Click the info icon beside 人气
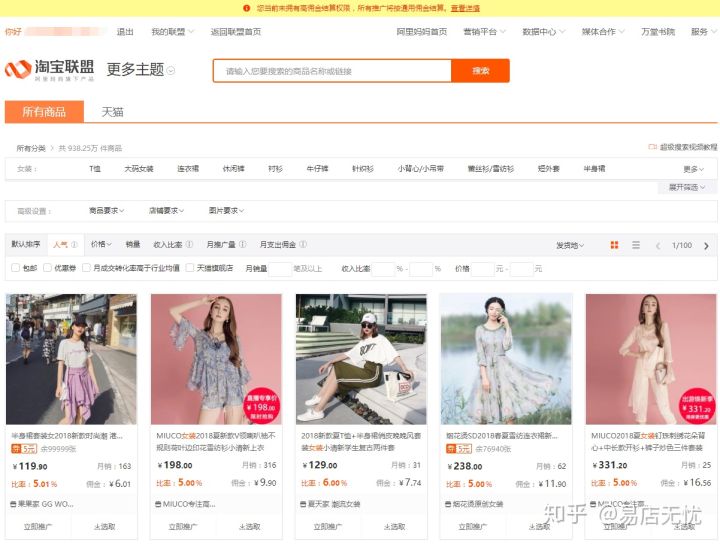This screenshot has width=720, height=545. coord(74,245)
